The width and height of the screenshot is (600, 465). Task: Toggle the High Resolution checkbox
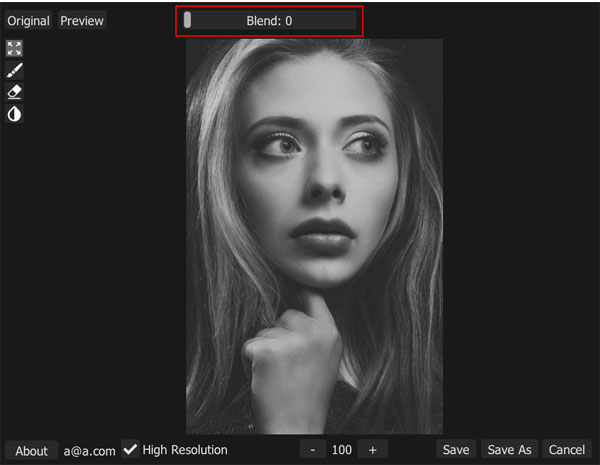tap(131, 450)
